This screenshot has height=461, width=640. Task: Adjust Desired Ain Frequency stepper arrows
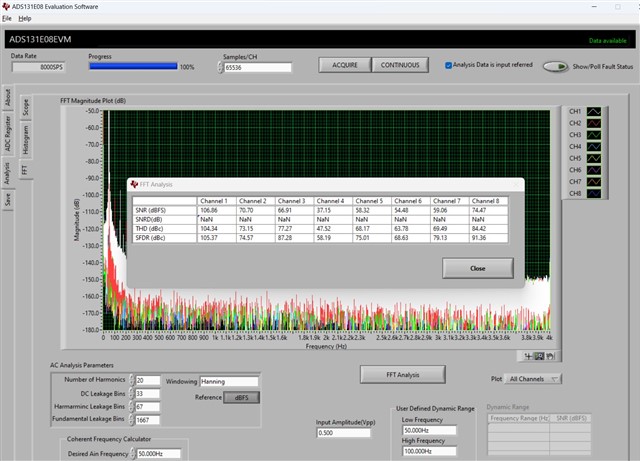(x=133, y=454)
